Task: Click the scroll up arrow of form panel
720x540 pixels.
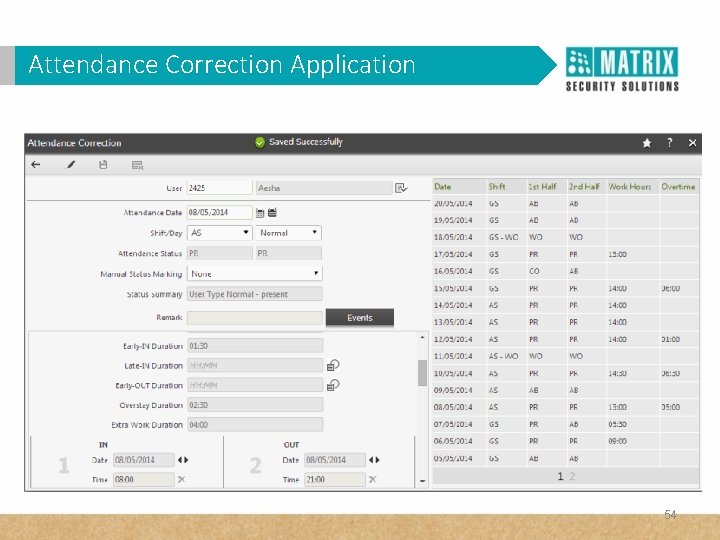Action: (422, 338)
